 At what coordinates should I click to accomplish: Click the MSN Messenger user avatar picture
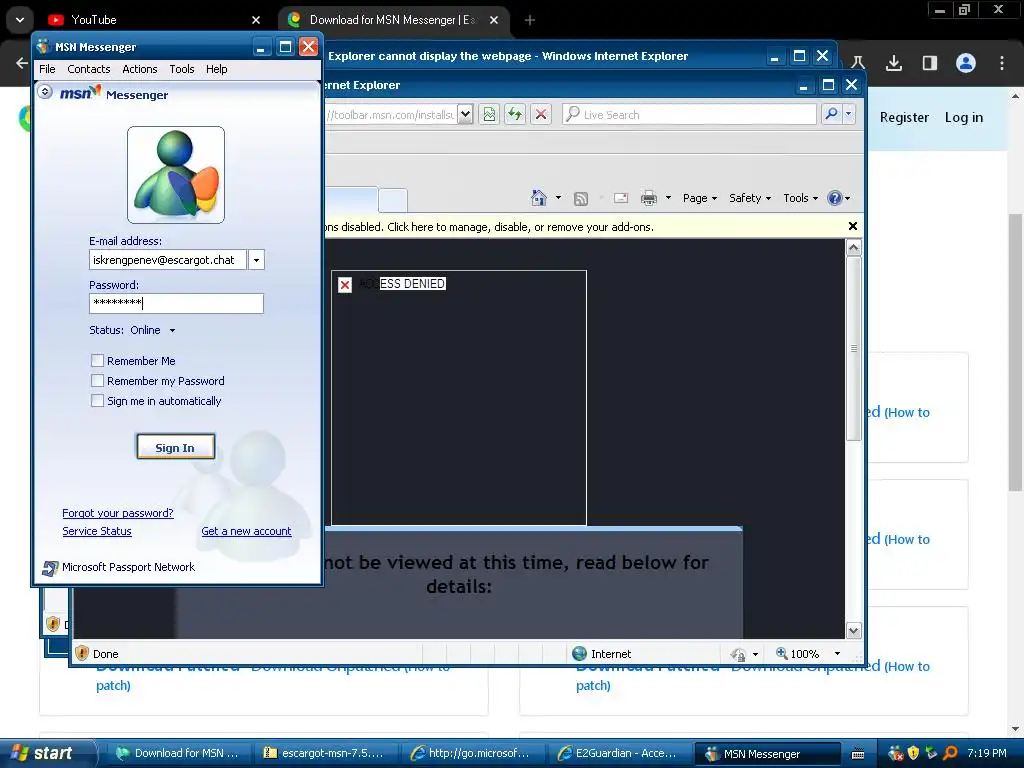(x=176, y=175)
